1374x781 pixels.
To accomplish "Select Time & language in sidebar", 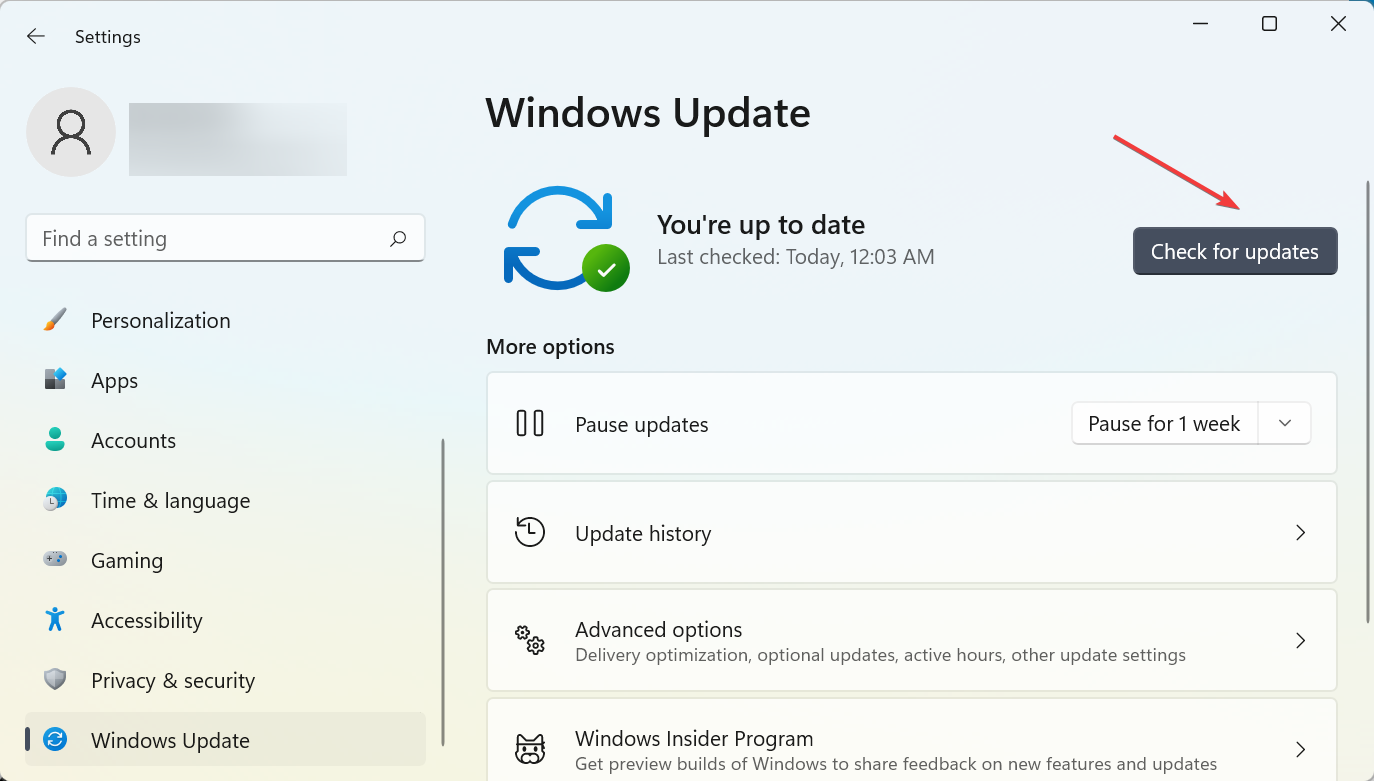I will pos(225,500).
